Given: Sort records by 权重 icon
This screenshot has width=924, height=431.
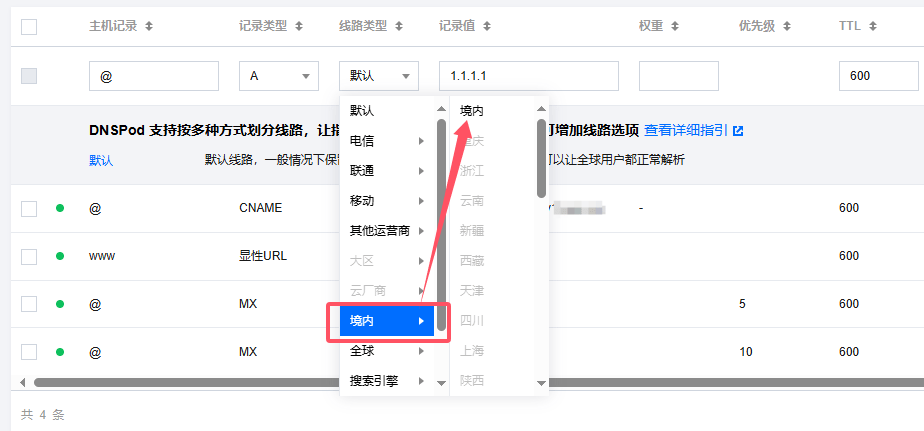Looking at the screenshot, I should 675,27.
